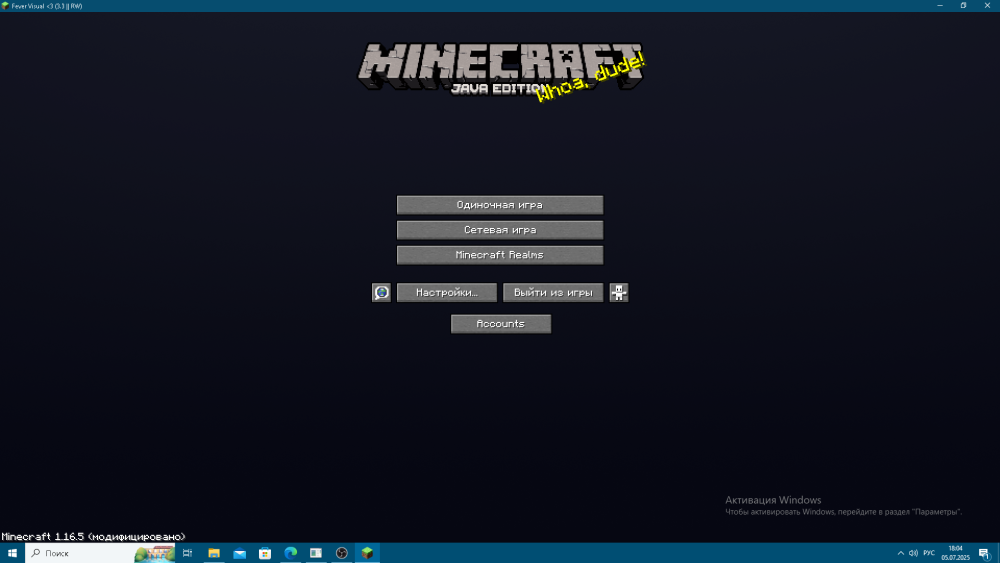This screenshot has height=563, width=1000.
Task: Open the taskbar clock and date
Action: 955,553
